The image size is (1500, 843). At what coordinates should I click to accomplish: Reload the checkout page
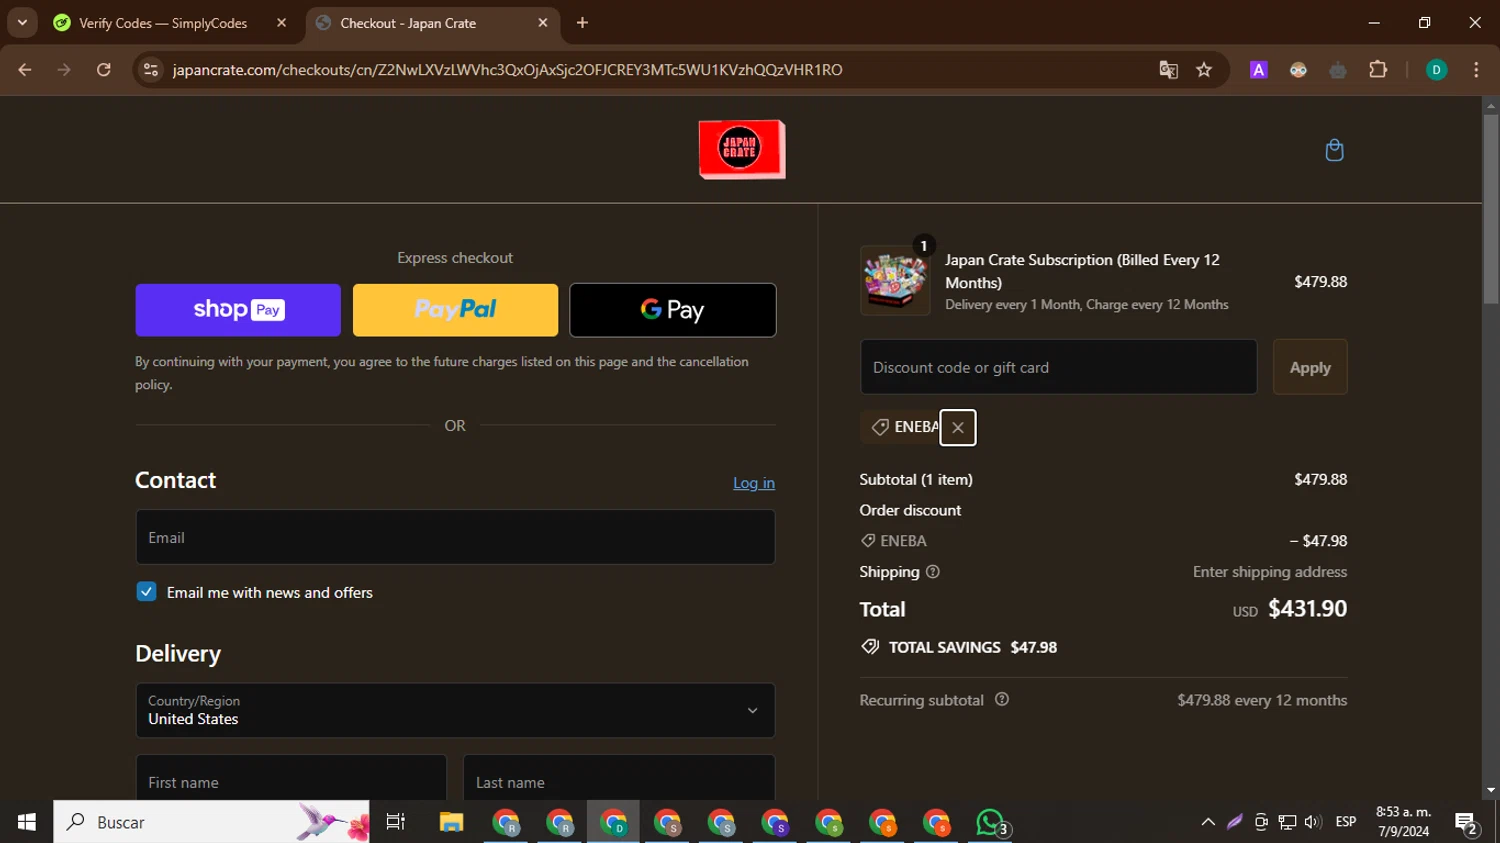pyautogui.click(x=104, y=70)
